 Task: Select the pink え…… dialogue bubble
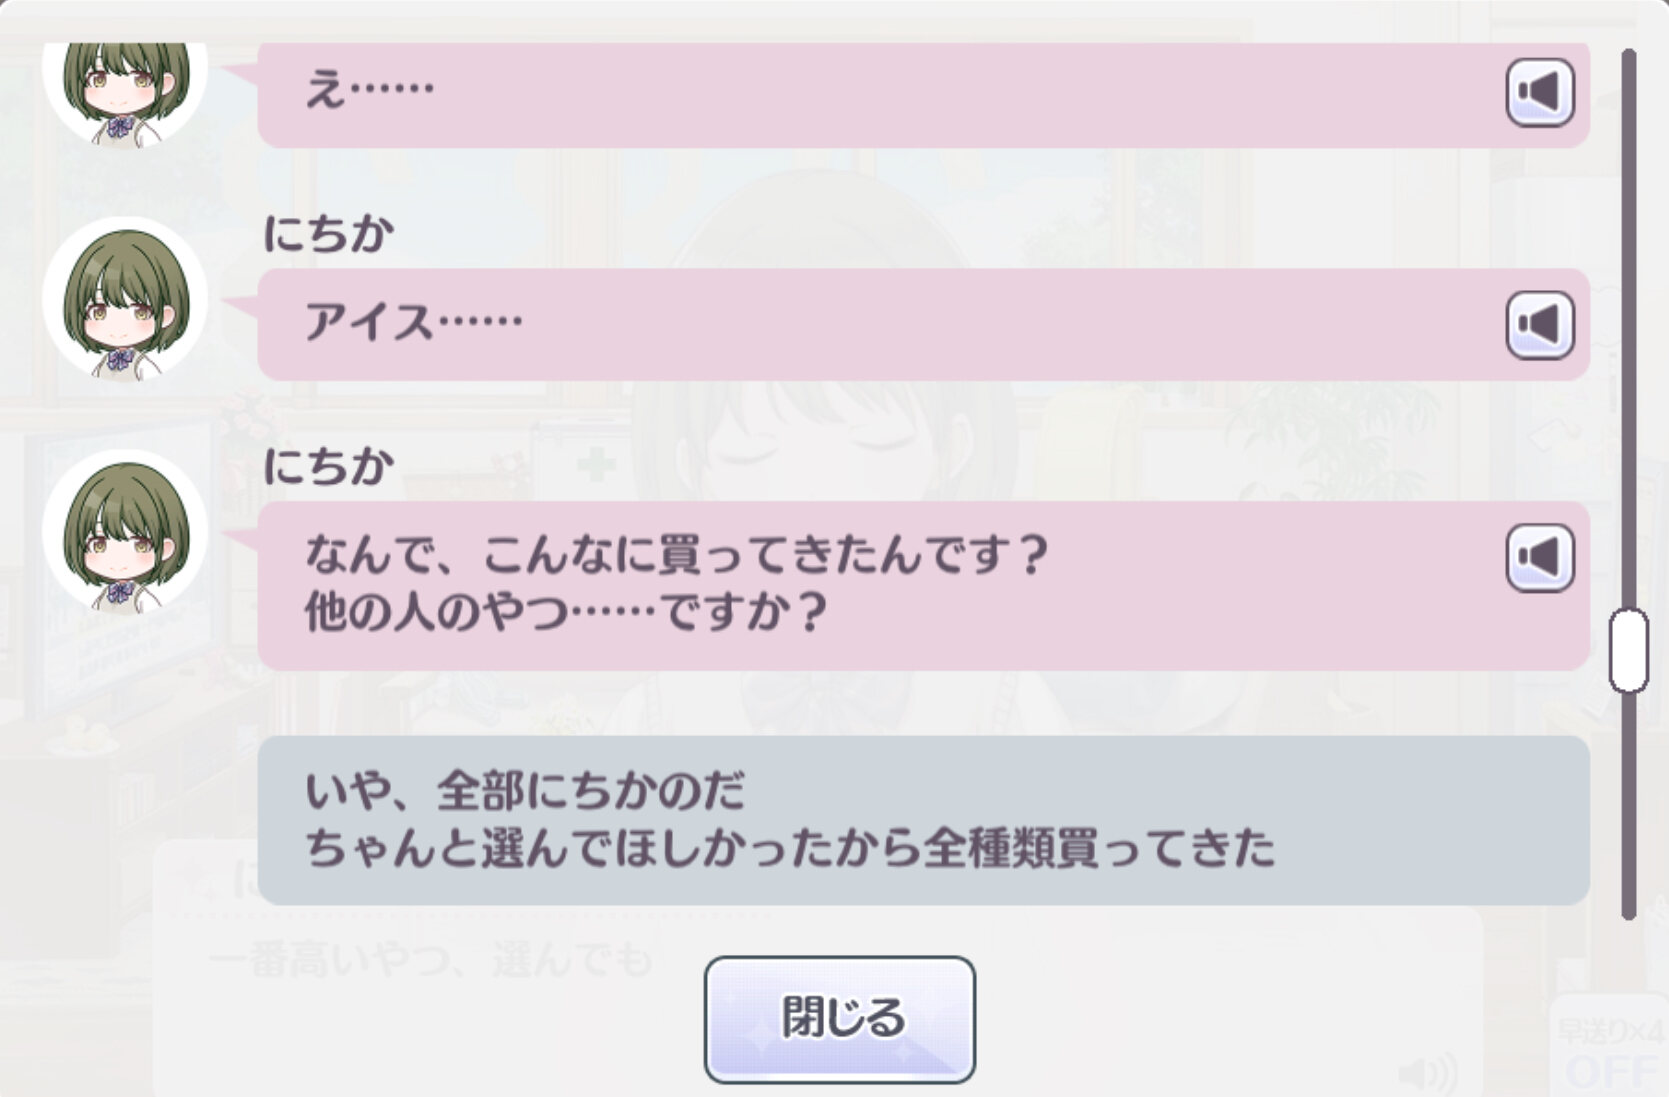(x=924, y=95)
